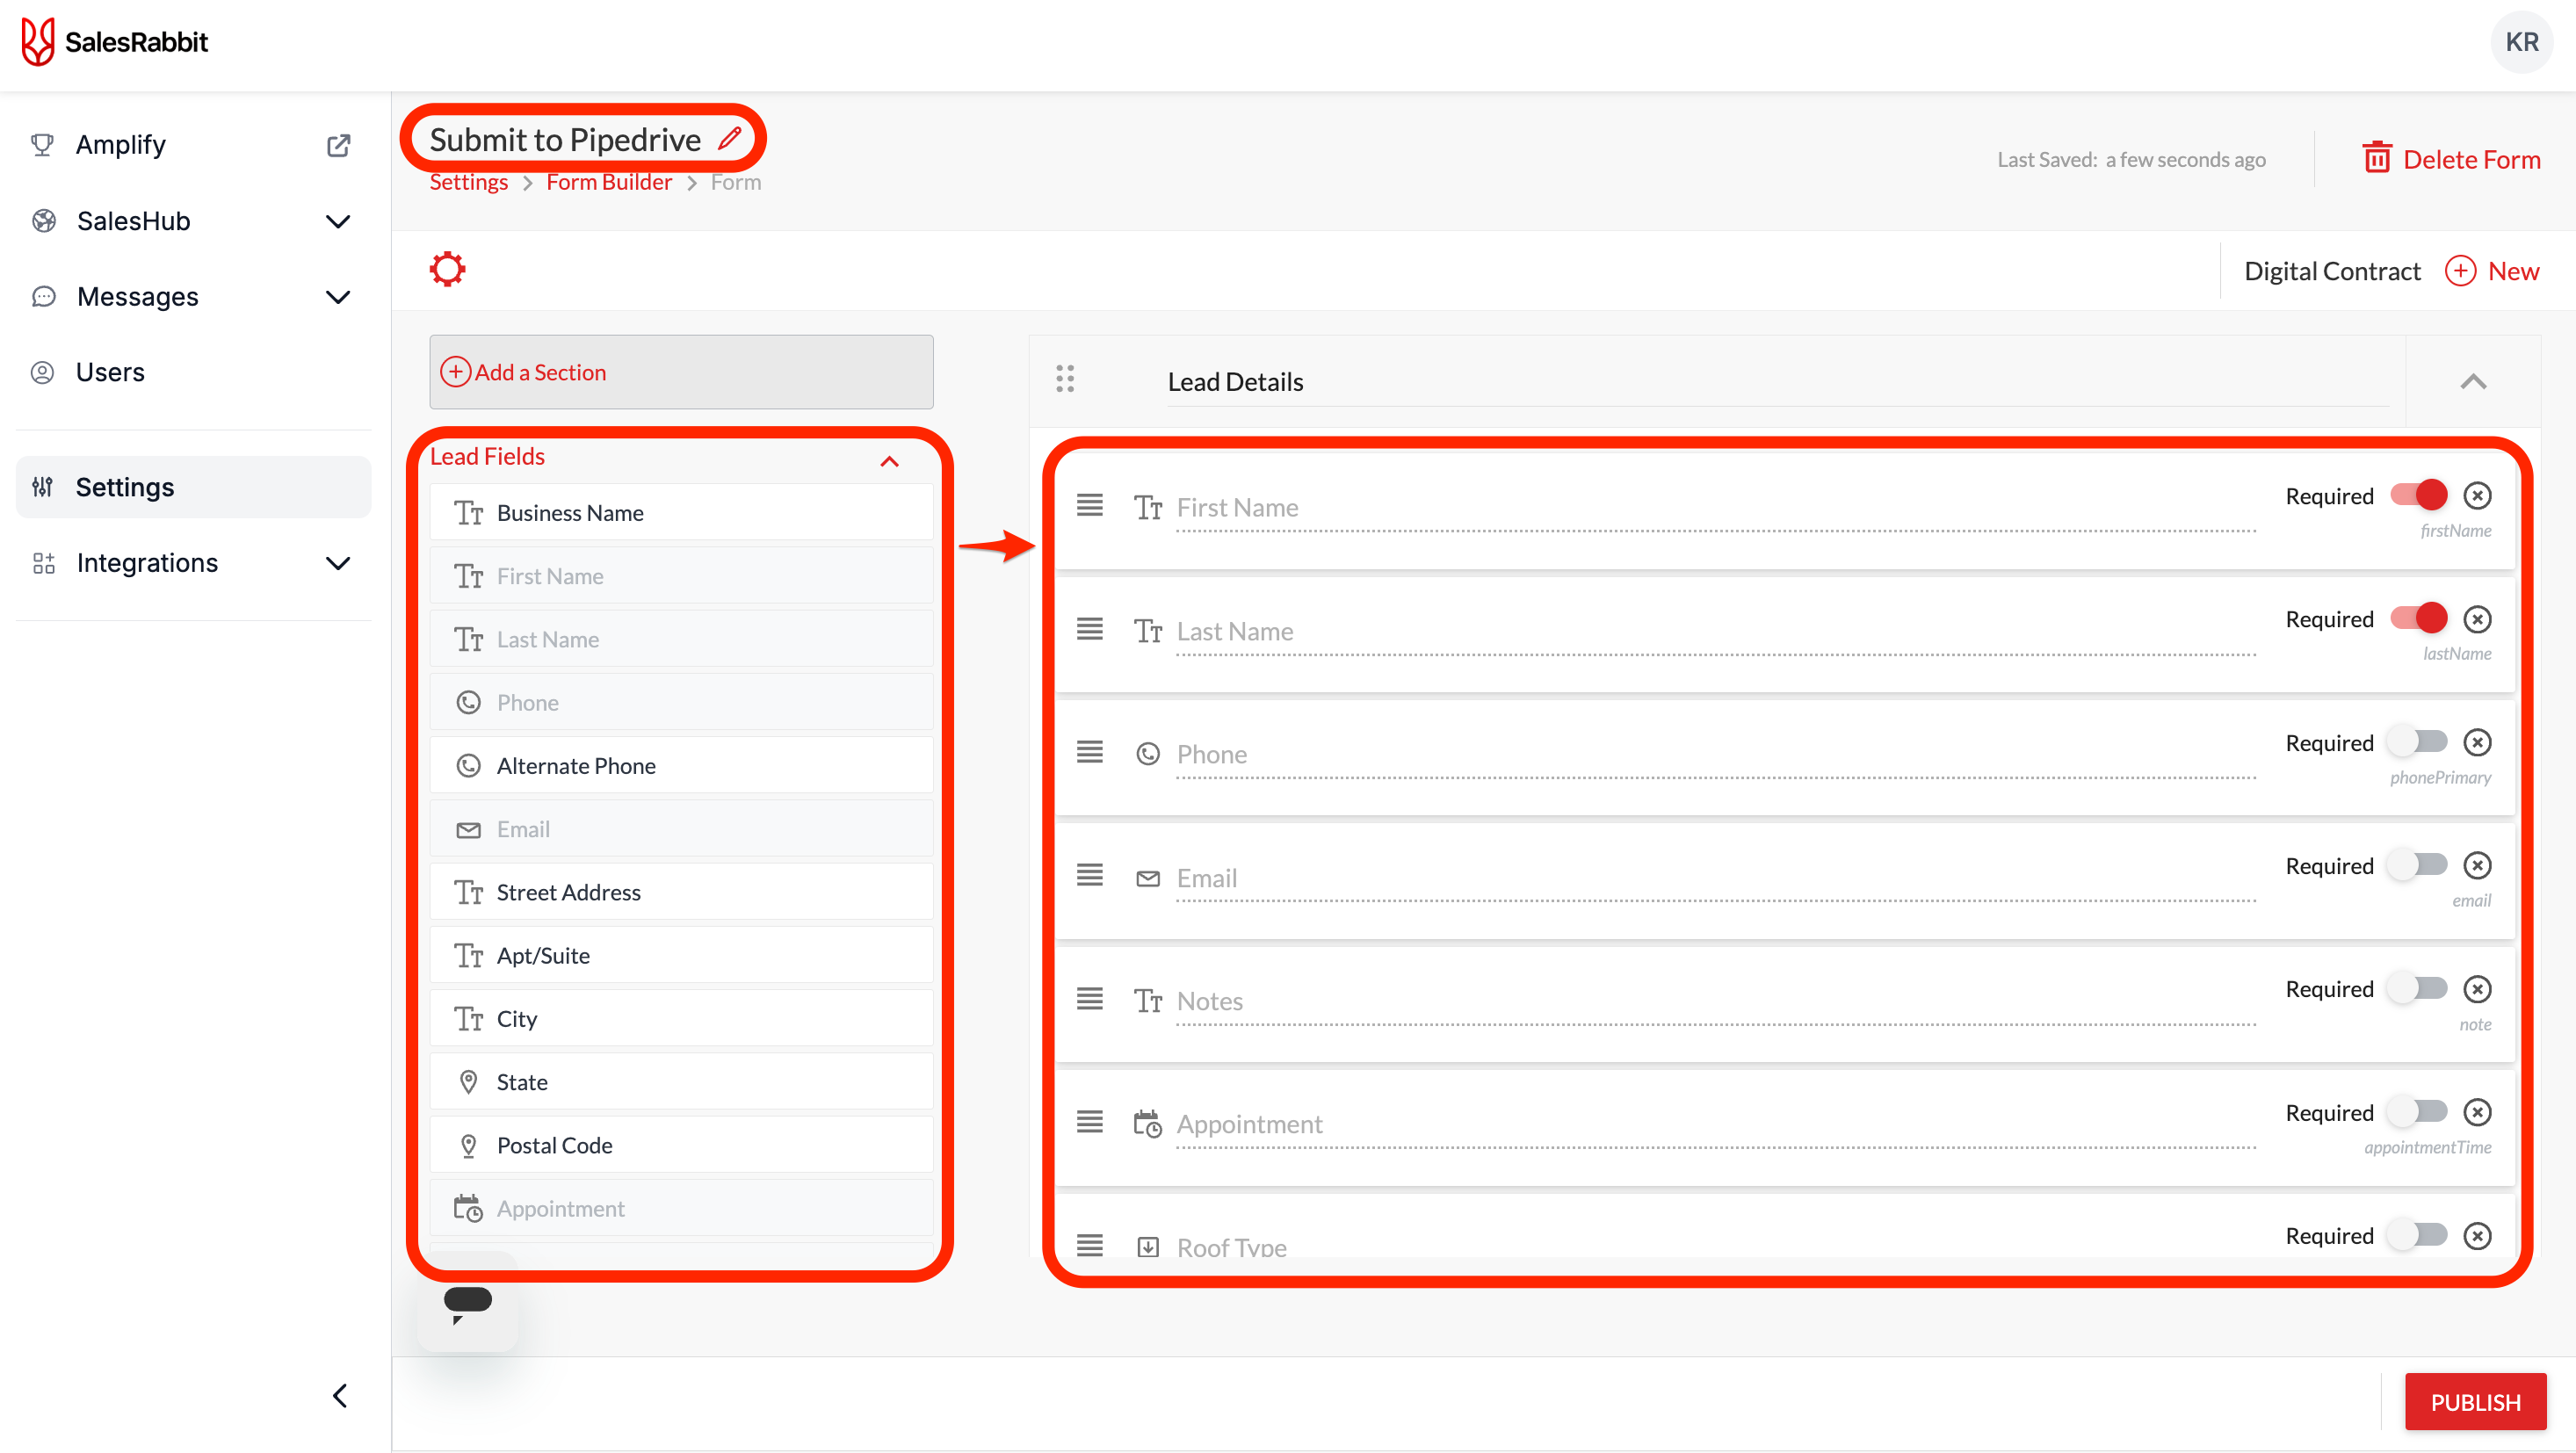
Task: Open Users in the sidebar
Action: (x=110, y=372)
